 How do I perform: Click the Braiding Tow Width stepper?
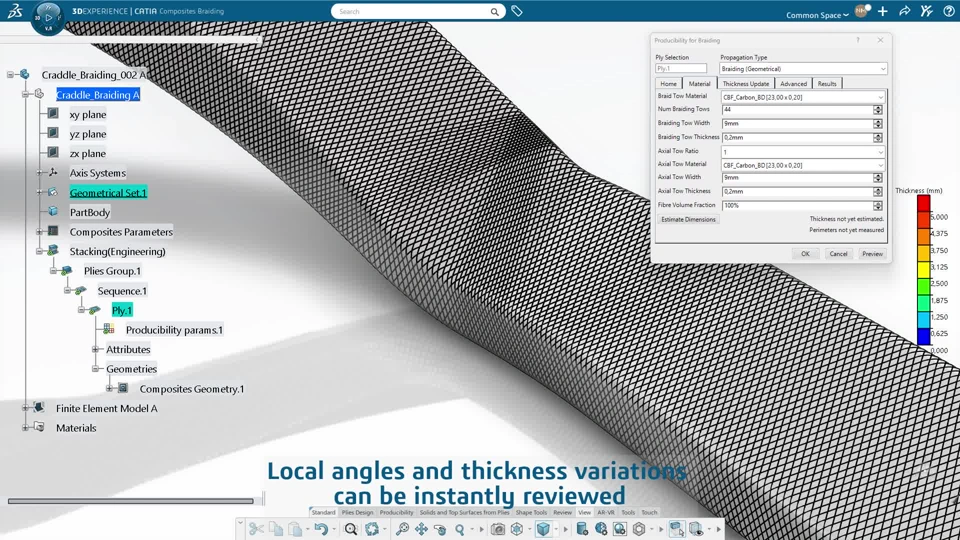[x=878, y=123]
